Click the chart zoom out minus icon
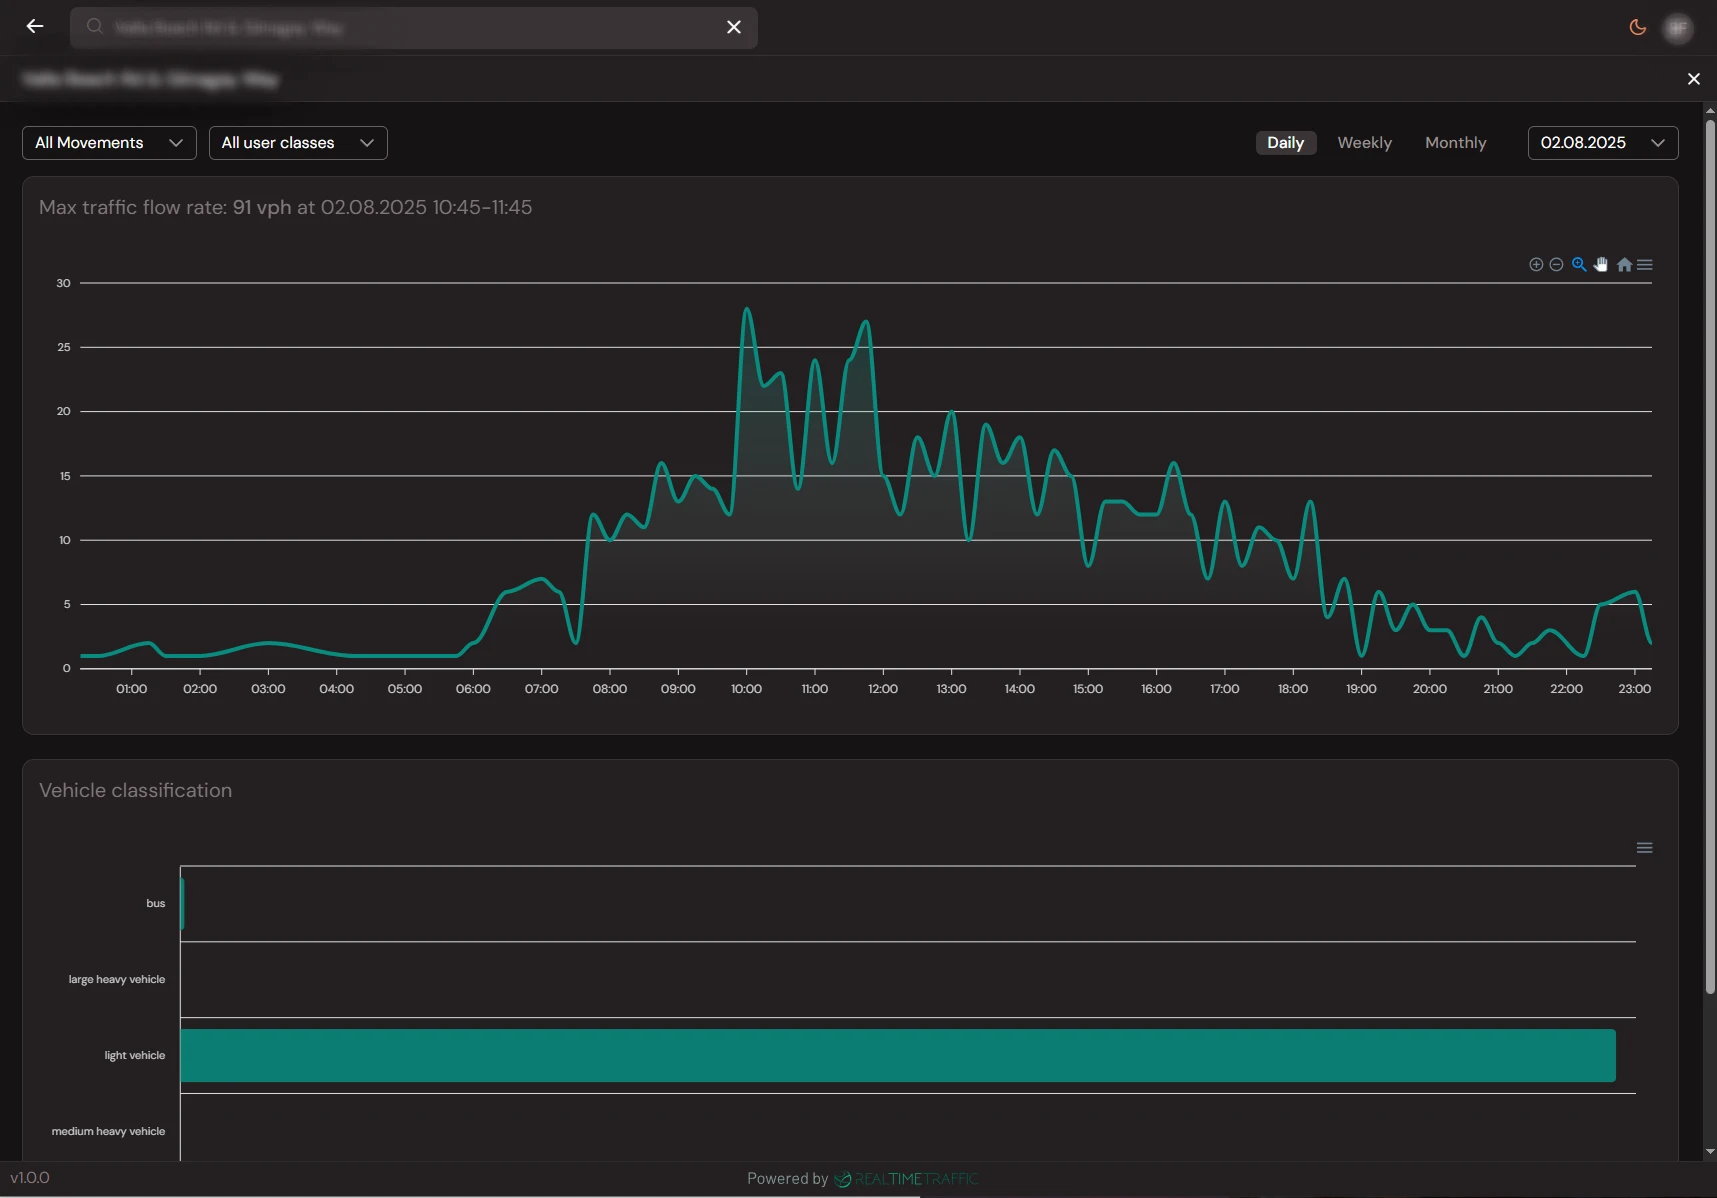 coord(1556,265)
